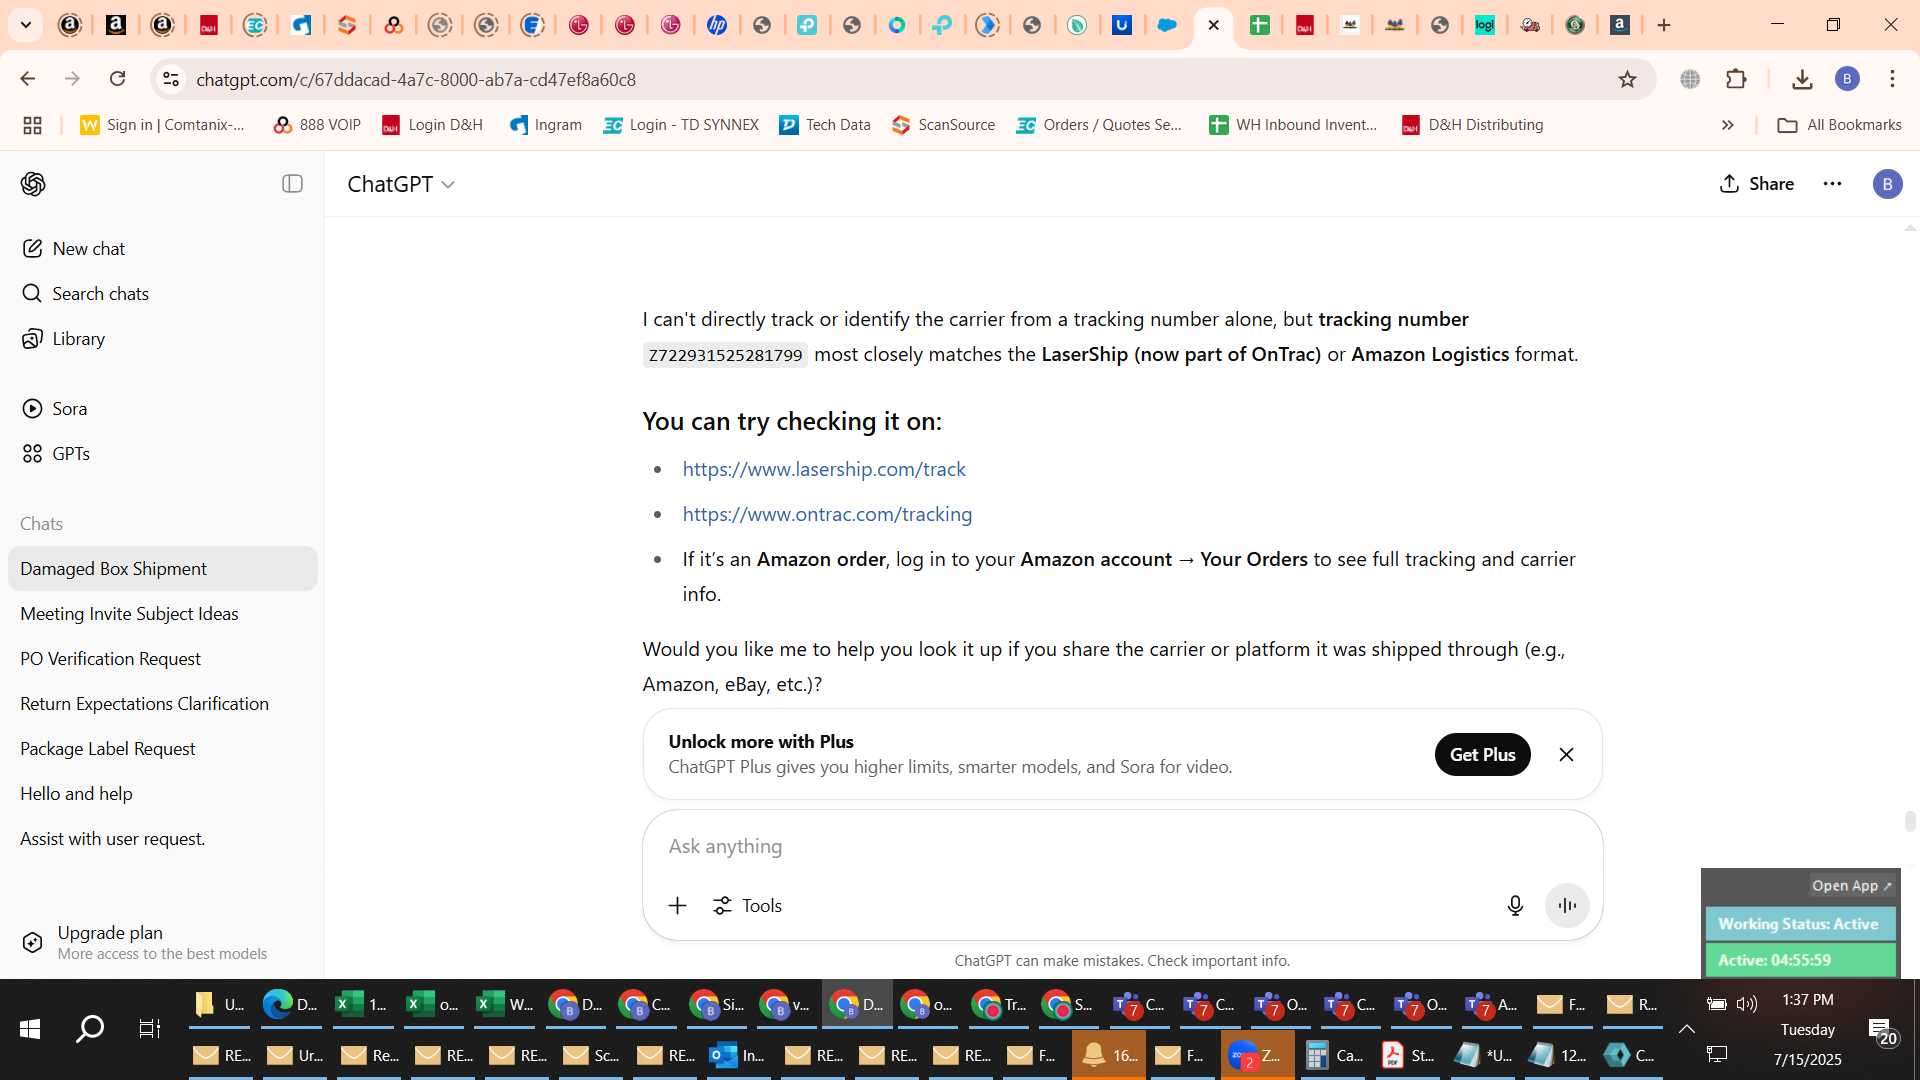
Task: Open the Windows notification center
Action: (x=1881, y=1031)
